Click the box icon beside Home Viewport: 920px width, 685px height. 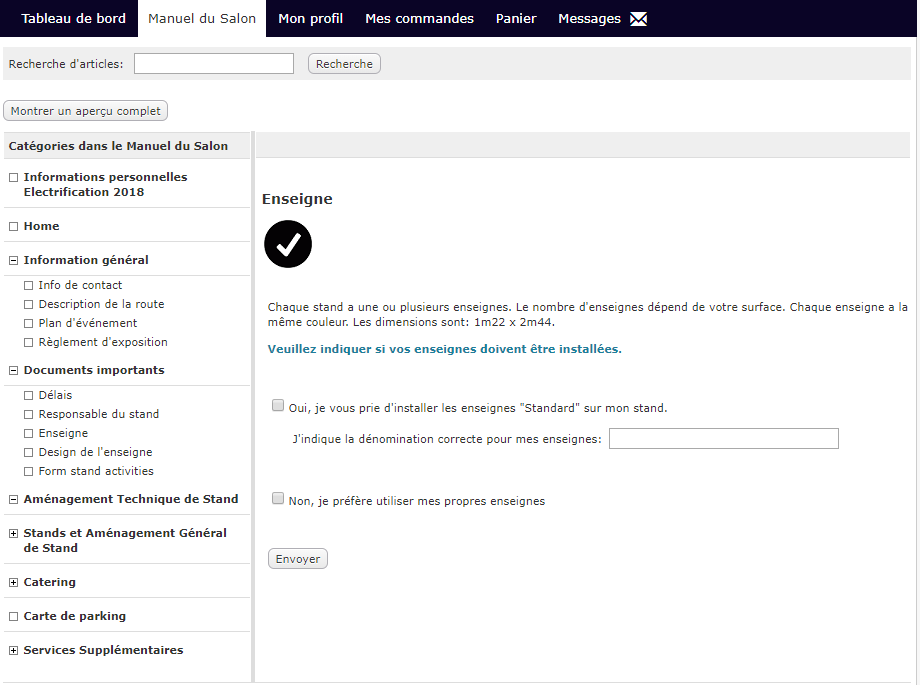(13, 227)
